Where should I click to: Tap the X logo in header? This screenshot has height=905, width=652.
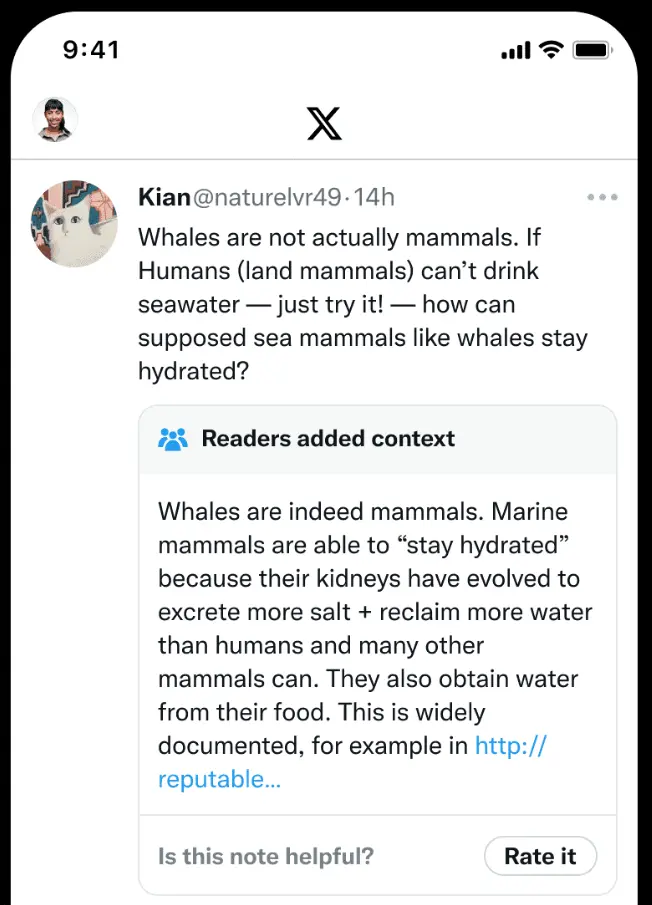(324, 122)
